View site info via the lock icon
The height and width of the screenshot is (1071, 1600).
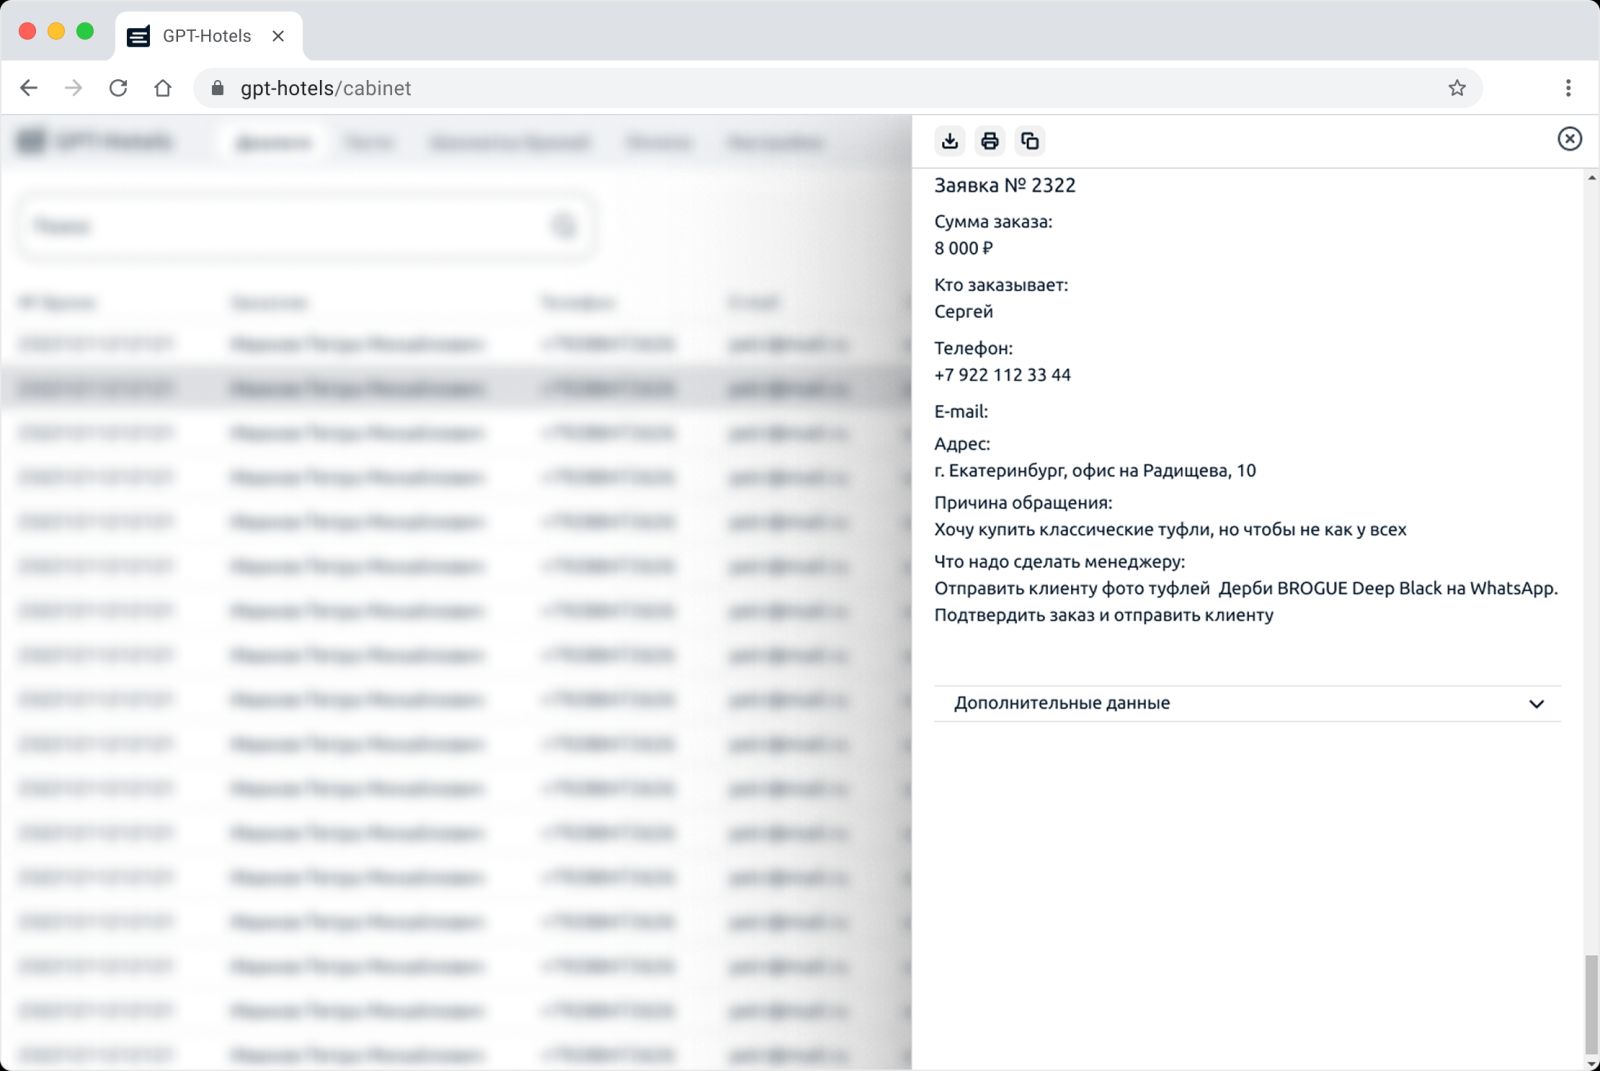point(218,88)
